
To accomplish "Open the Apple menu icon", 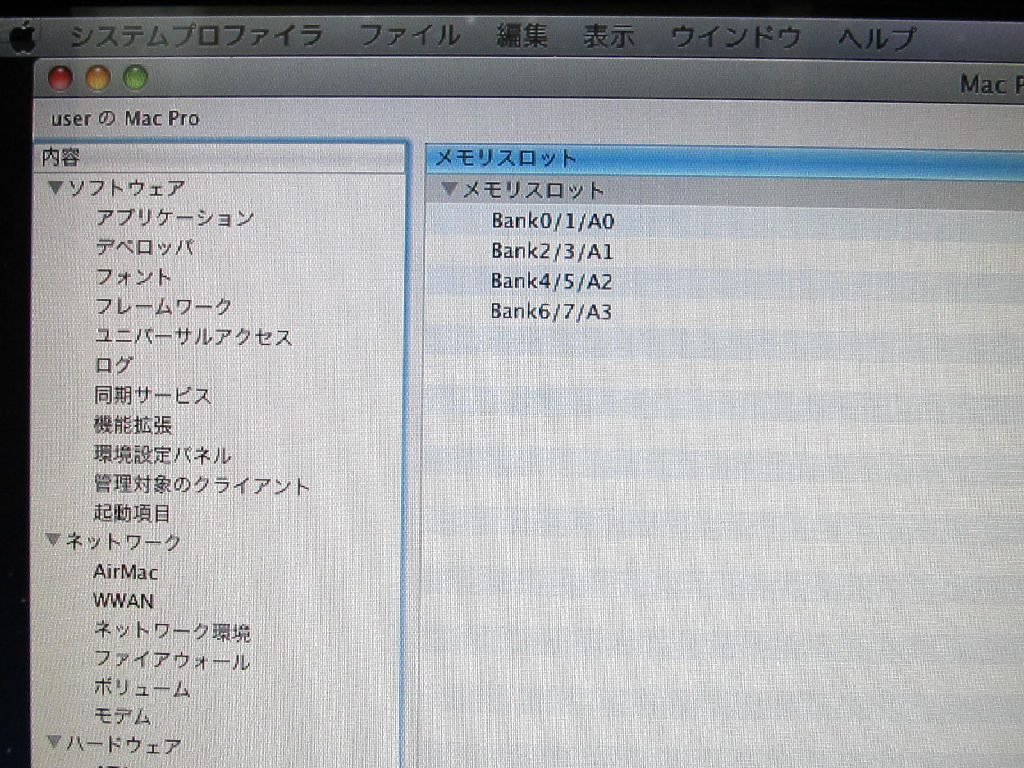I will [x=22, y=38].
